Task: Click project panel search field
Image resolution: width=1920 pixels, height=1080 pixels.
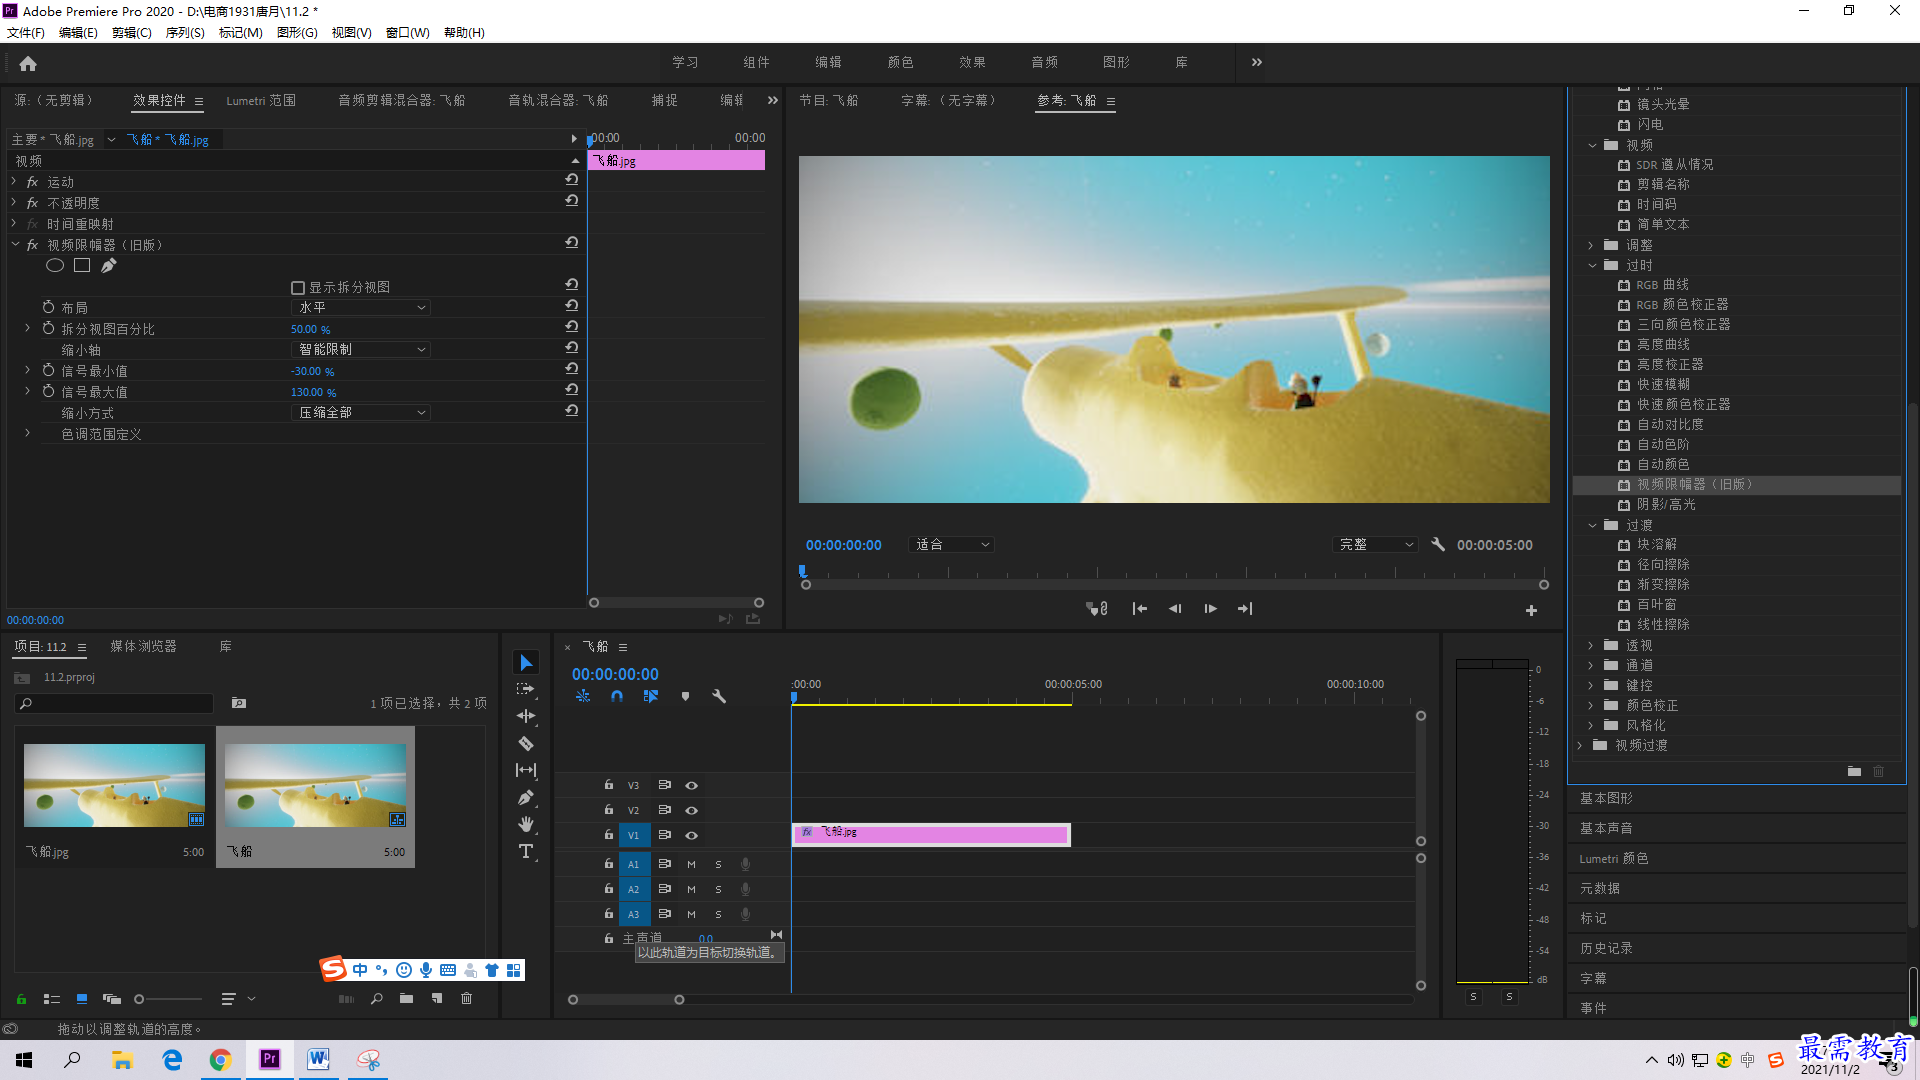Action: tap(115, 703)
